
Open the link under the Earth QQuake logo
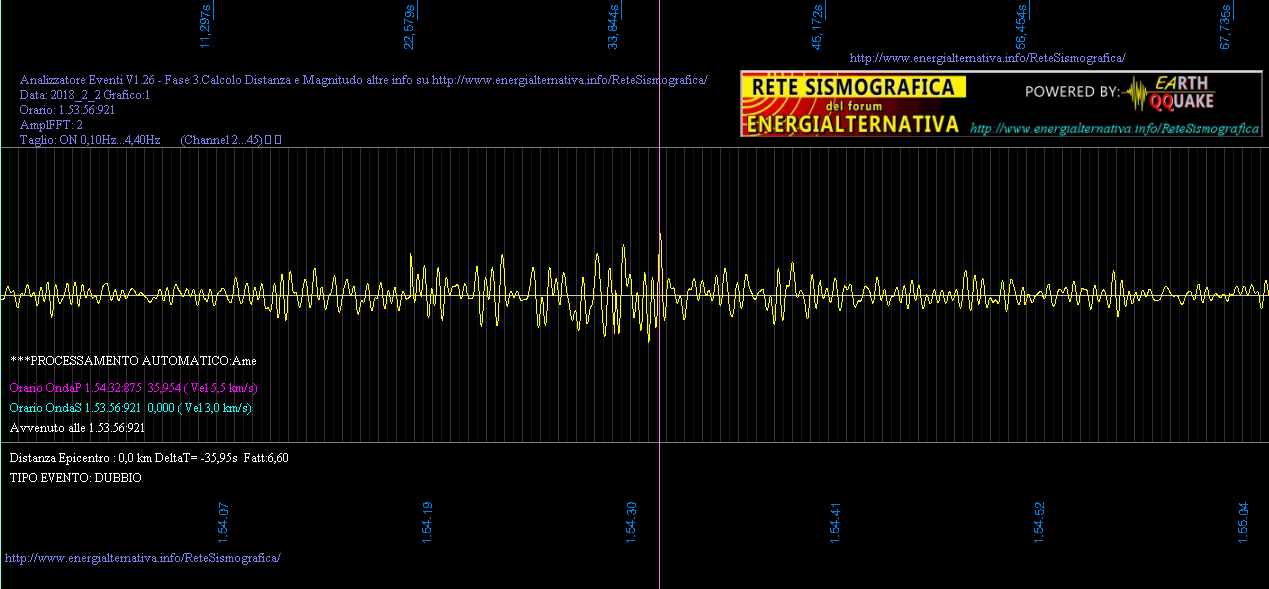pos(1115,129)
